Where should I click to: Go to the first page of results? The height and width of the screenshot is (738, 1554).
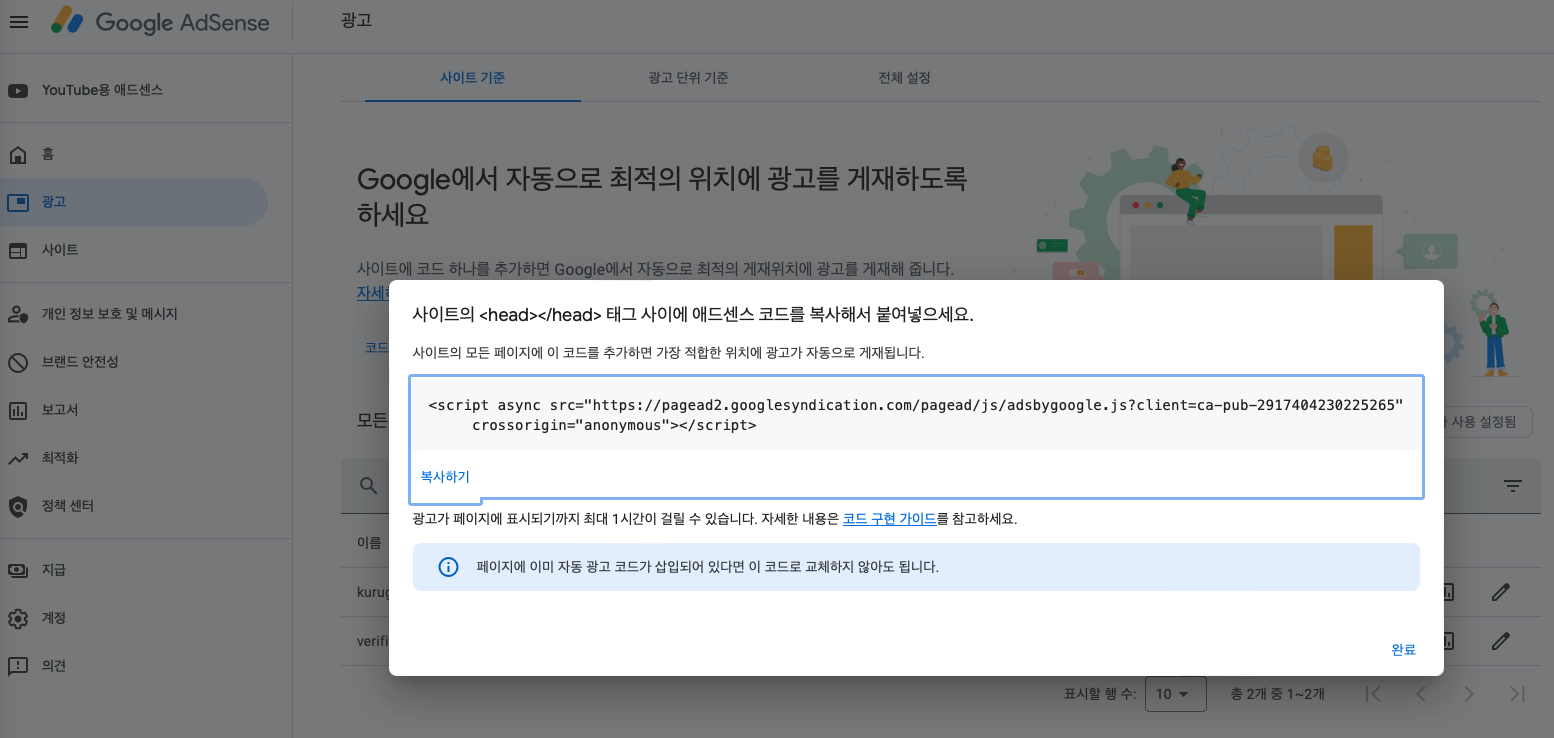click(1373, 694)
